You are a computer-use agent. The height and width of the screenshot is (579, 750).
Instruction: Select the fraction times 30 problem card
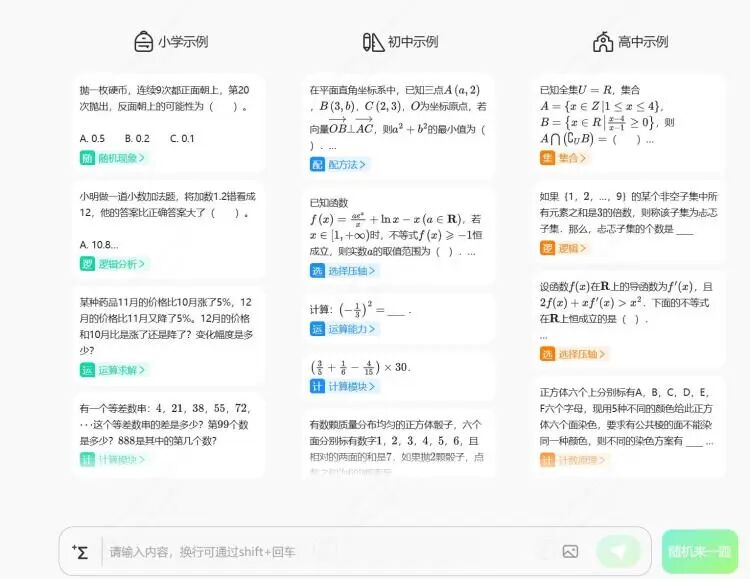[x=399, y=376]
